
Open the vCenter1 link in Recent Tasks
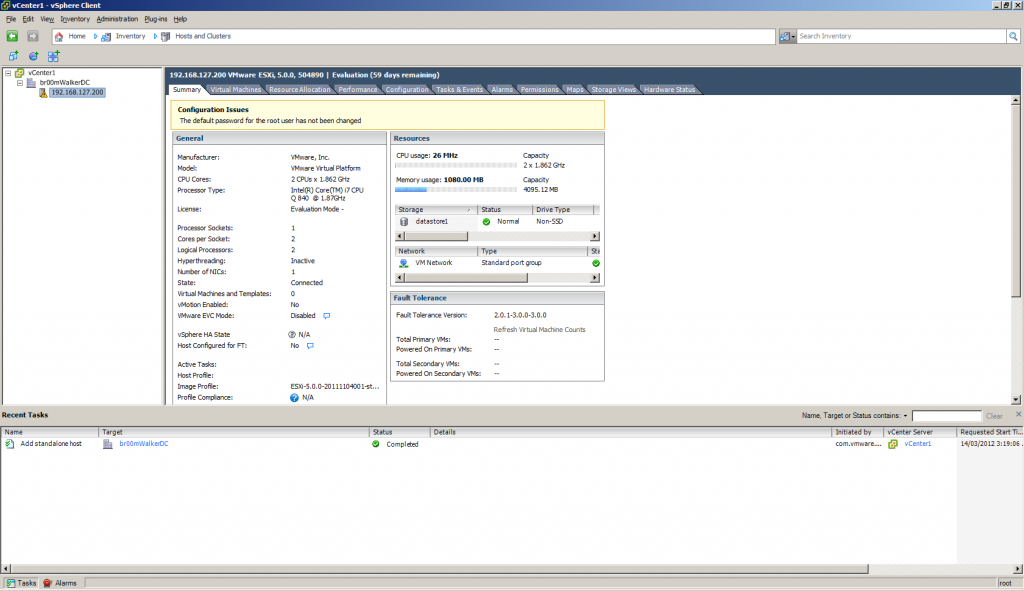click(x=918, y=444)
